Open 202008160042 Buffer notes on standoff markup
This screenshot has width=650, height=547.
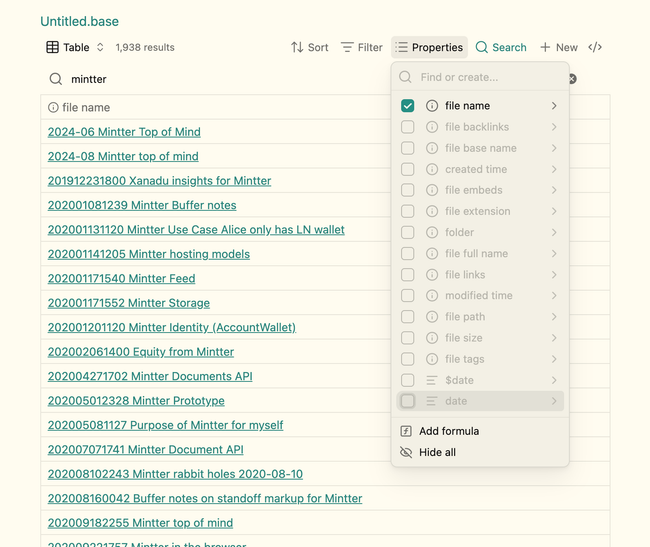(205, 499)
